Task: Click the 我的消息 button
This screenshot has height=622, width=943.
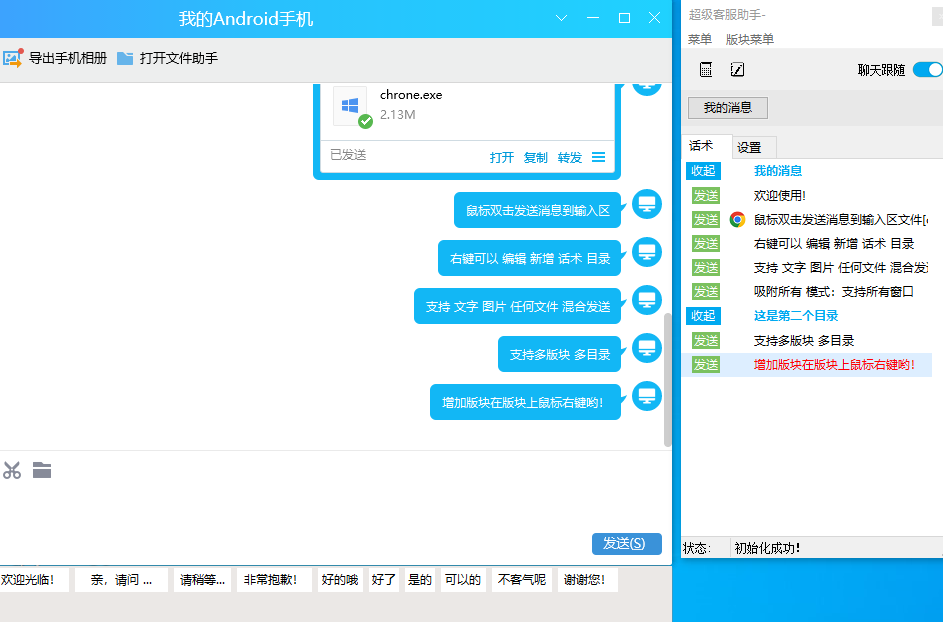Action: [727, 108]
